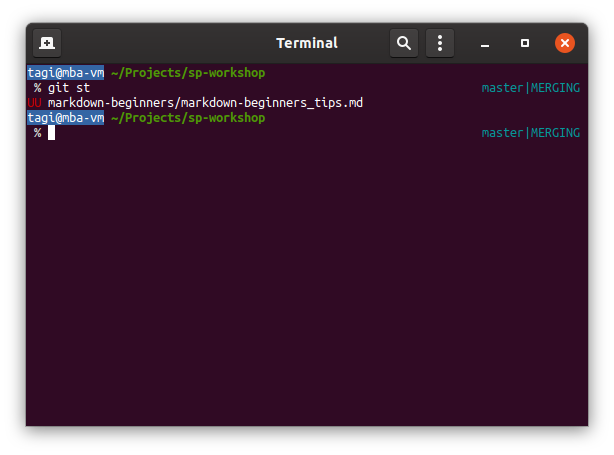614x455 pixels.
Task: Click the second ~/Projects/sp-workshop path
Action: 188,118
